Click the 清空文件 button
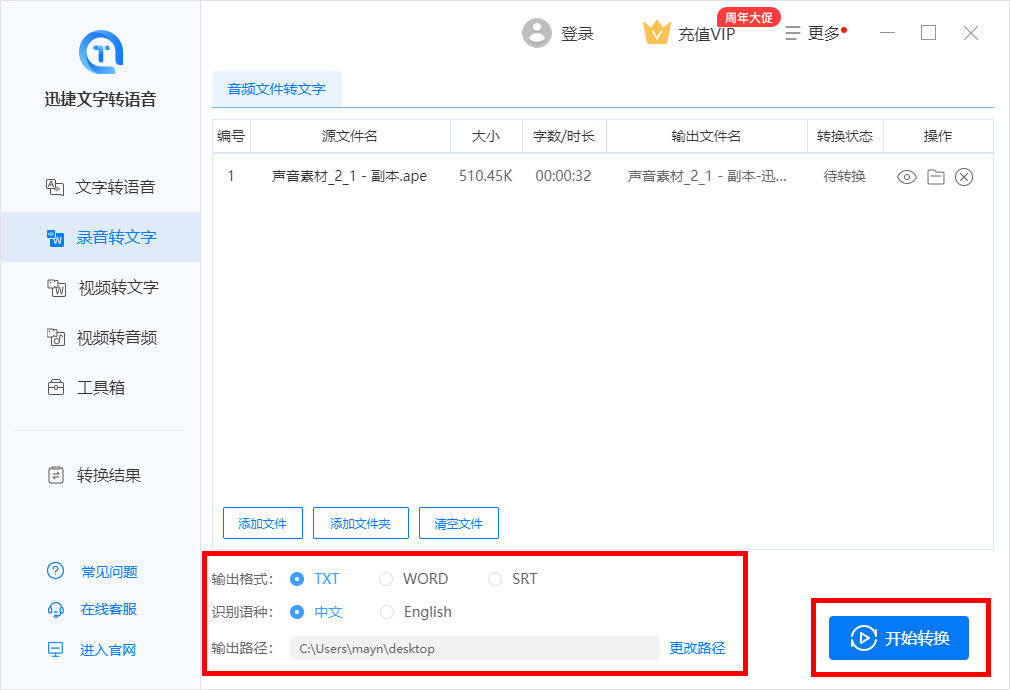This screenshot has height=690, width=1010. (x=459, y=523)
